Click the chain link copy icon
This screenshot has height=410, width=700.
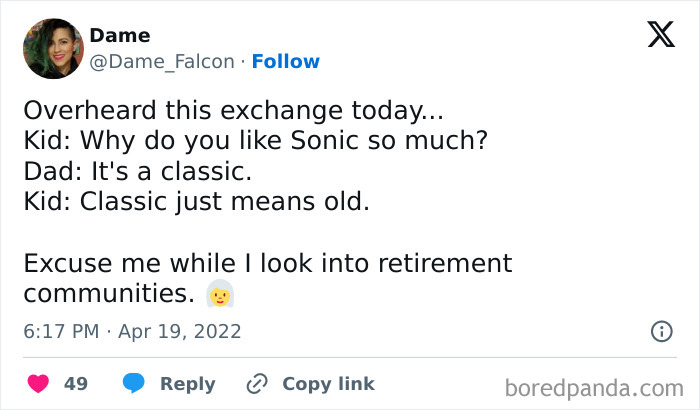[x=257, y=384]
